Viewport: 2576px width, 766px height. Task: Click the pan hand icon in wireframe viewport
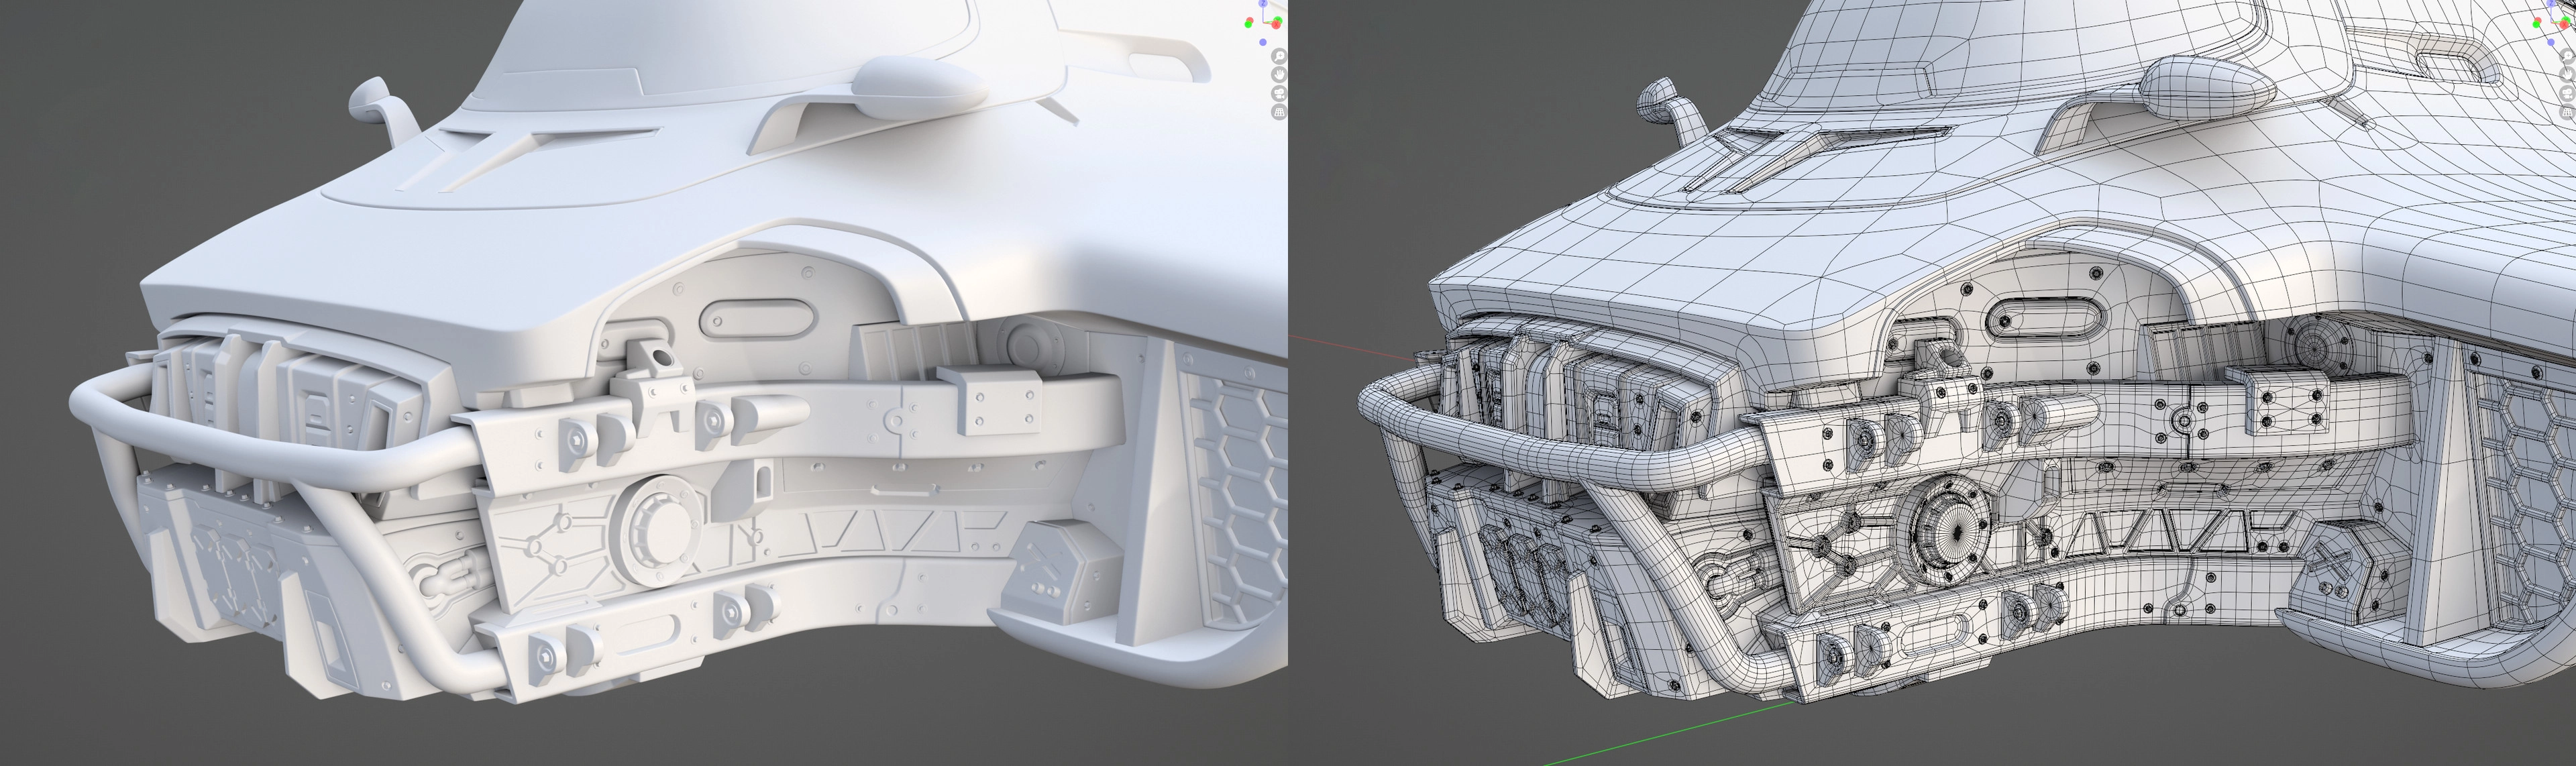2567,75
